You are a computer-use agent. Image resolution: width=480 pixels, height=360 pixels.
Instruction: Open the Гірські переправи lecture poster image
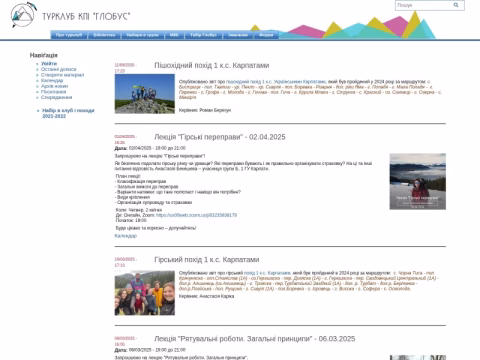pos(418,181)
